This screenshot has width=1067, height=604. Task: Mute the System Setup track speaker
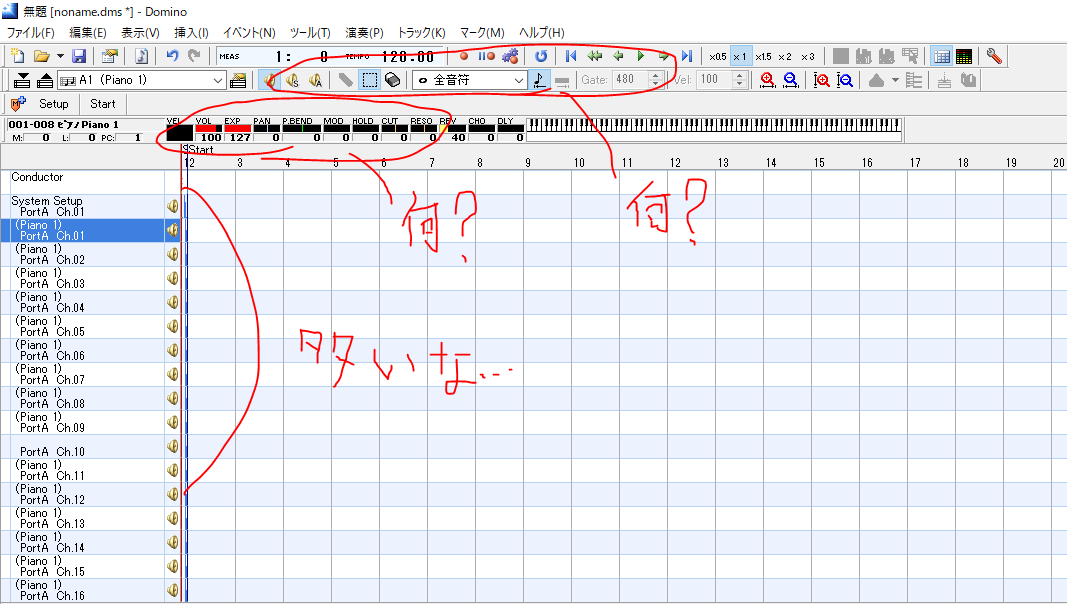[173, 205]
